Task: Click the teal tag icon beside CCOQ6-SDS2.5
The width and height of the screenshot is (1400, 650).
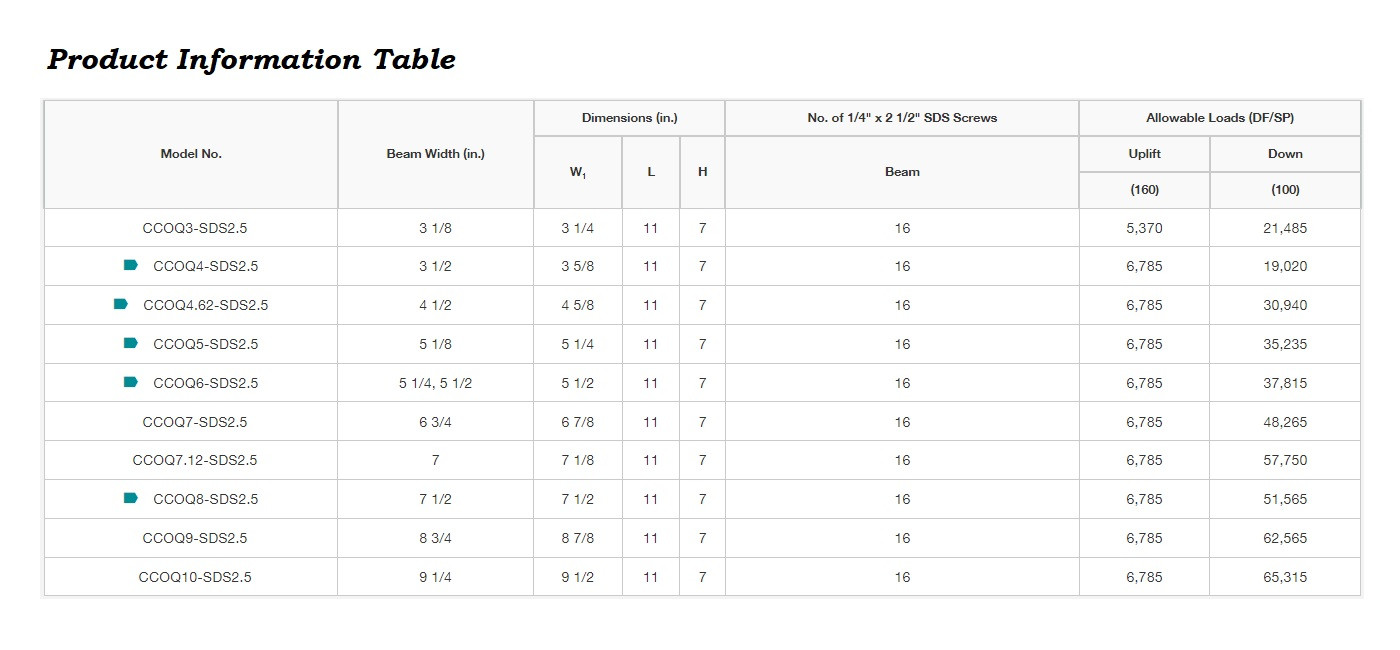Action: [x=130, y=382]
